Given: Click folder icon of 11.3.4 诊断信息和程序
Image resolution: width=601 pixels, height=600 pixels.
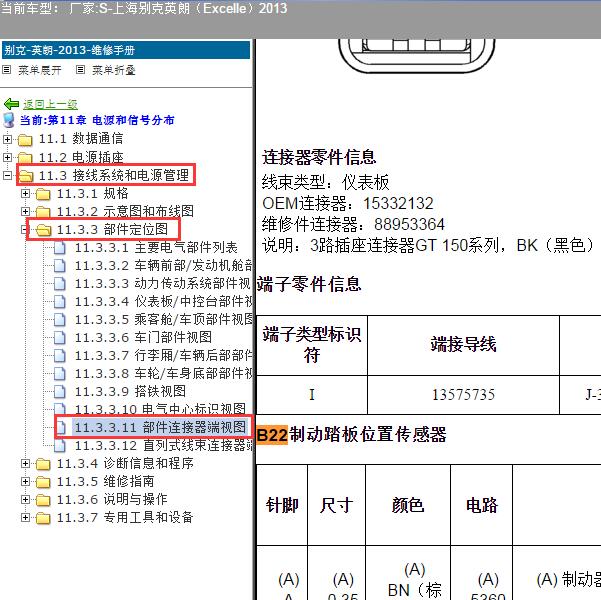Looking at the screenshot, I should [x=43, y=464].
